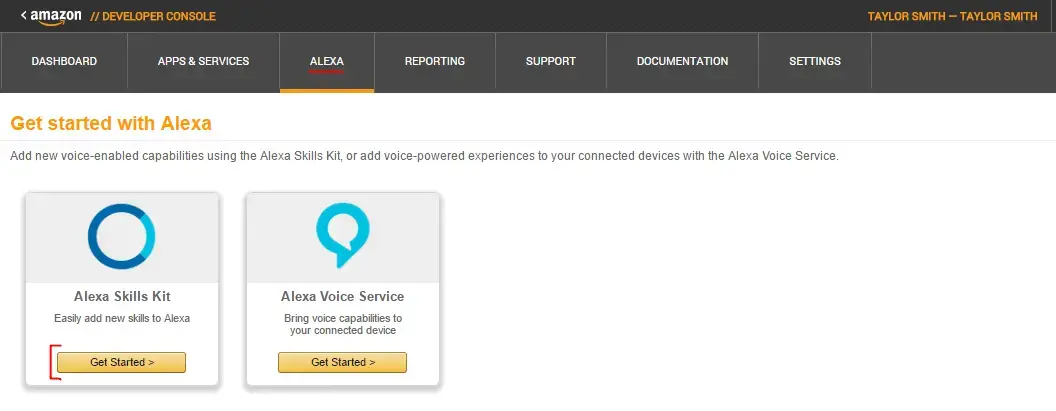
Task: Click the "Bring voice capabilities" description text
Action: [342, 324]
